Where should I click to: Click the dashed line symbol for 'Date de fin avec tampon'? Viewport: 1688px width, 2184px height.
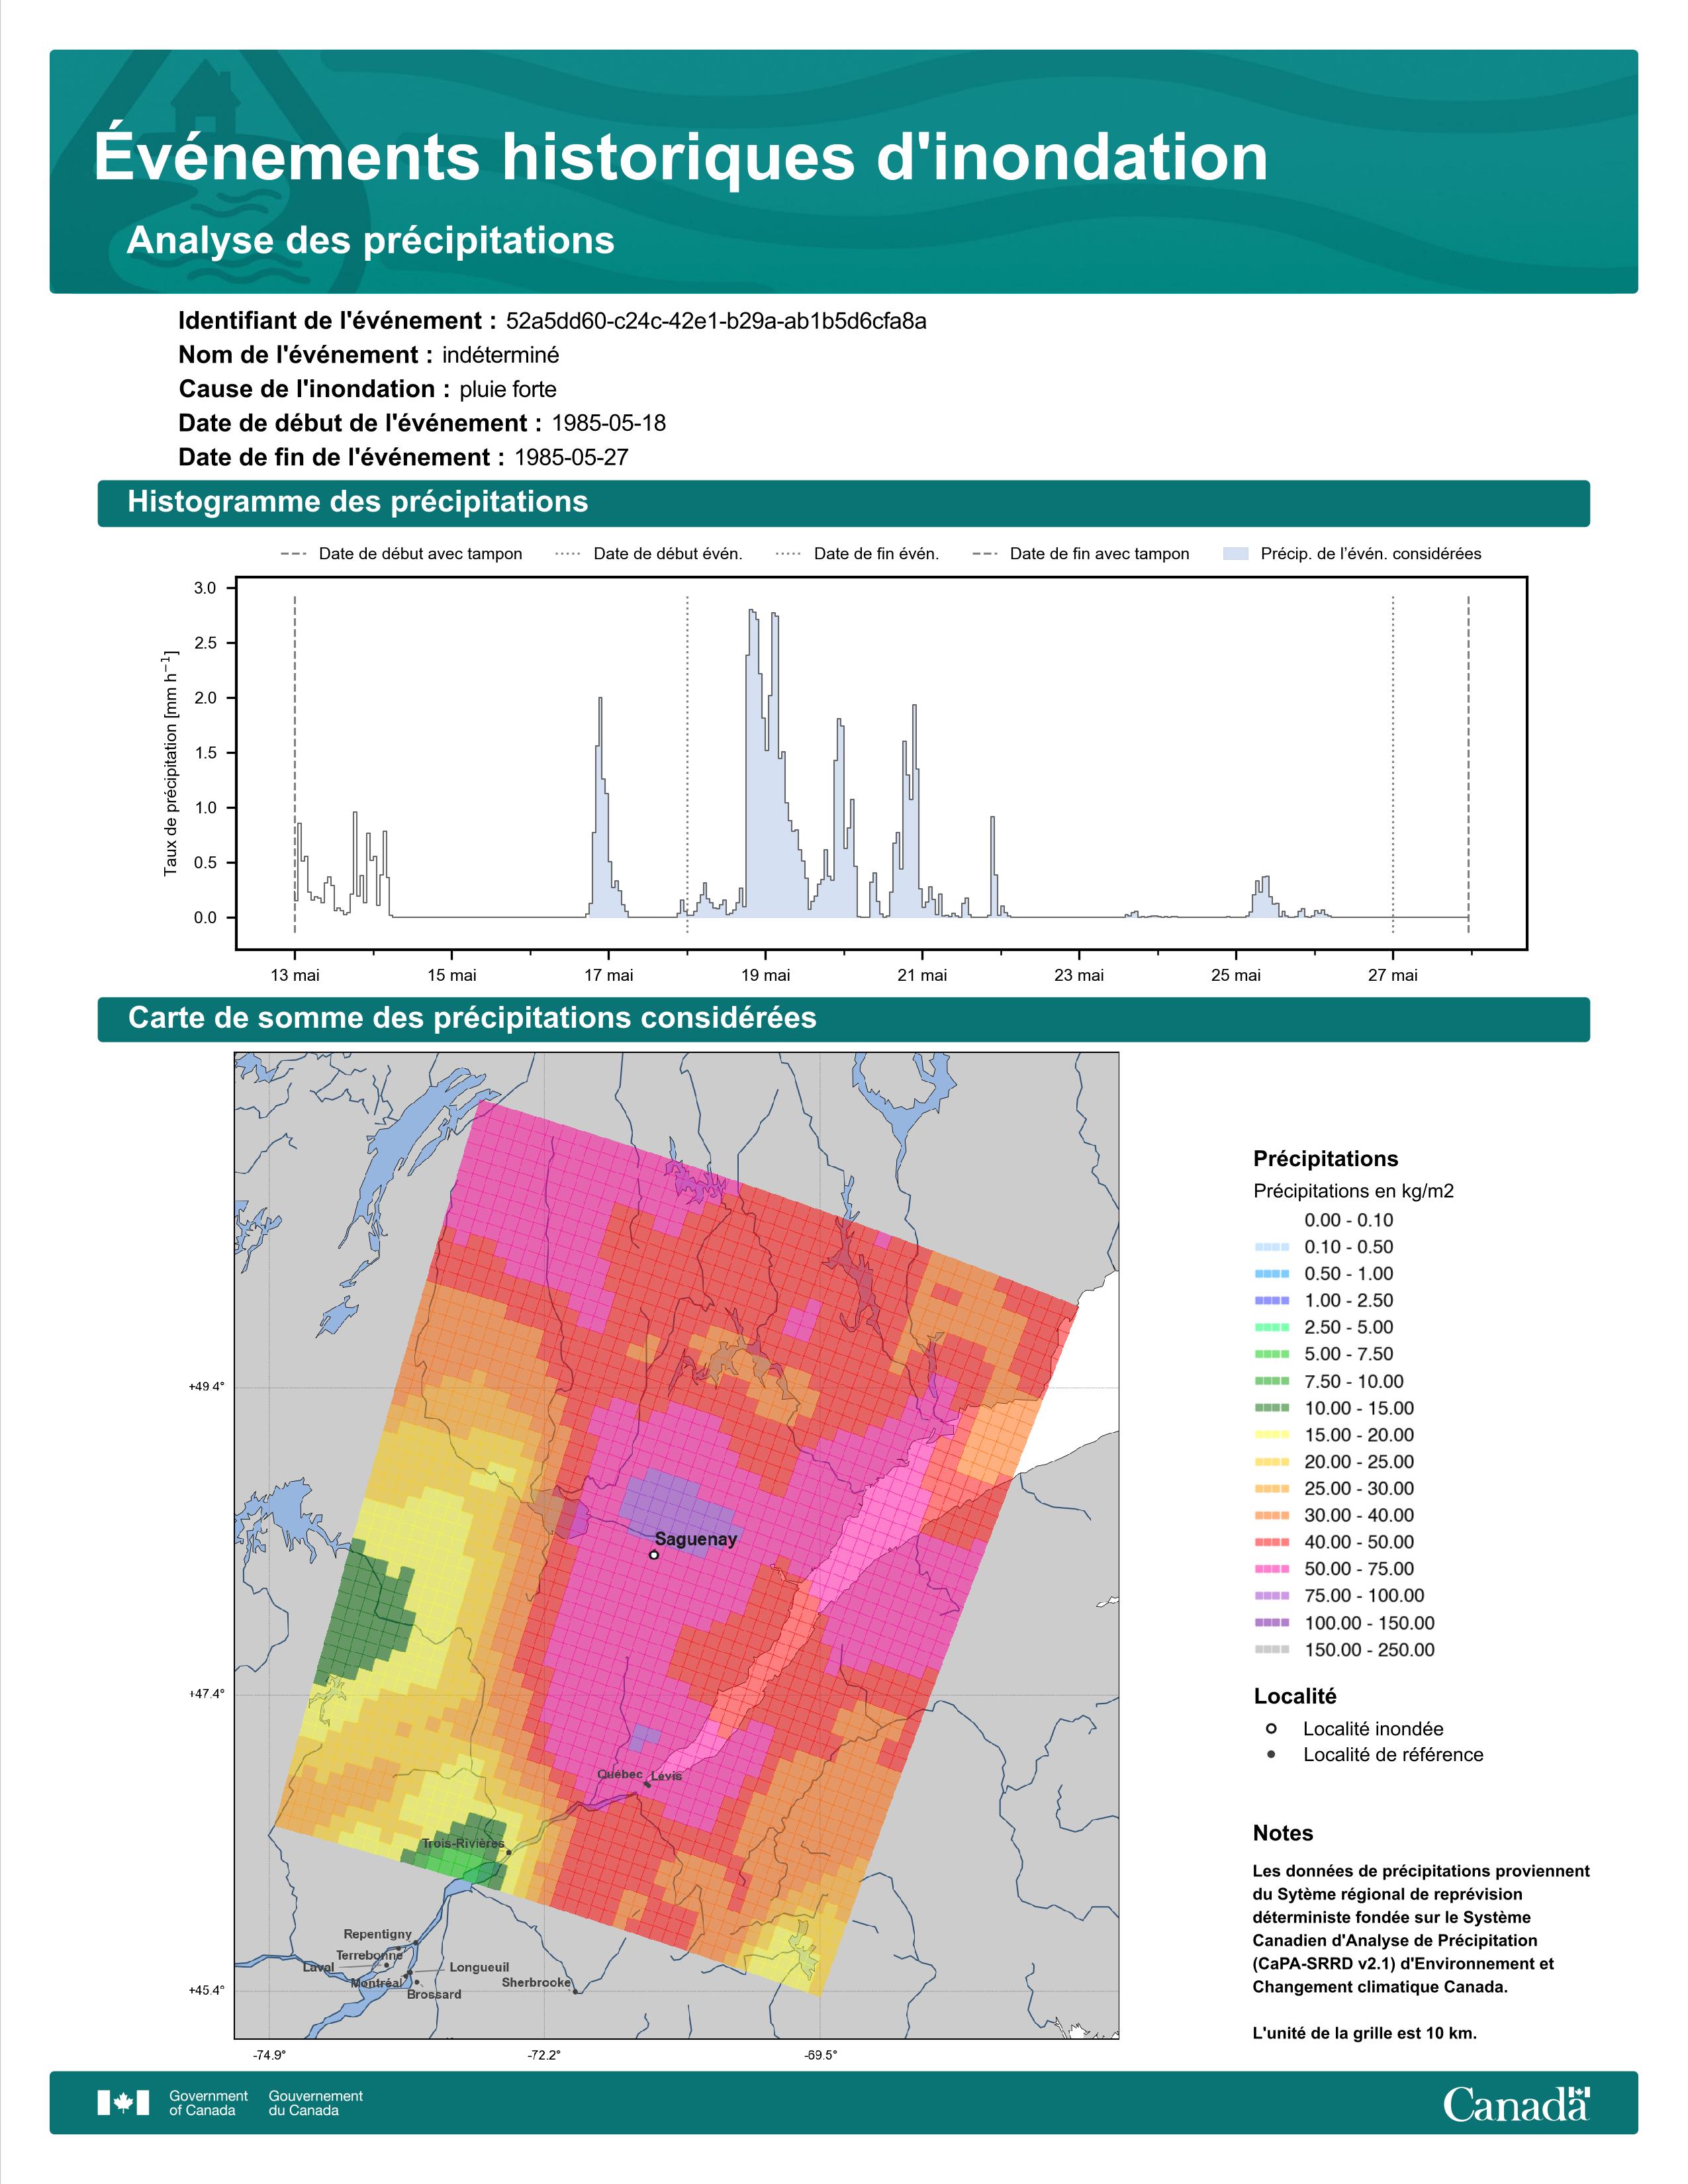pos(985,554)
